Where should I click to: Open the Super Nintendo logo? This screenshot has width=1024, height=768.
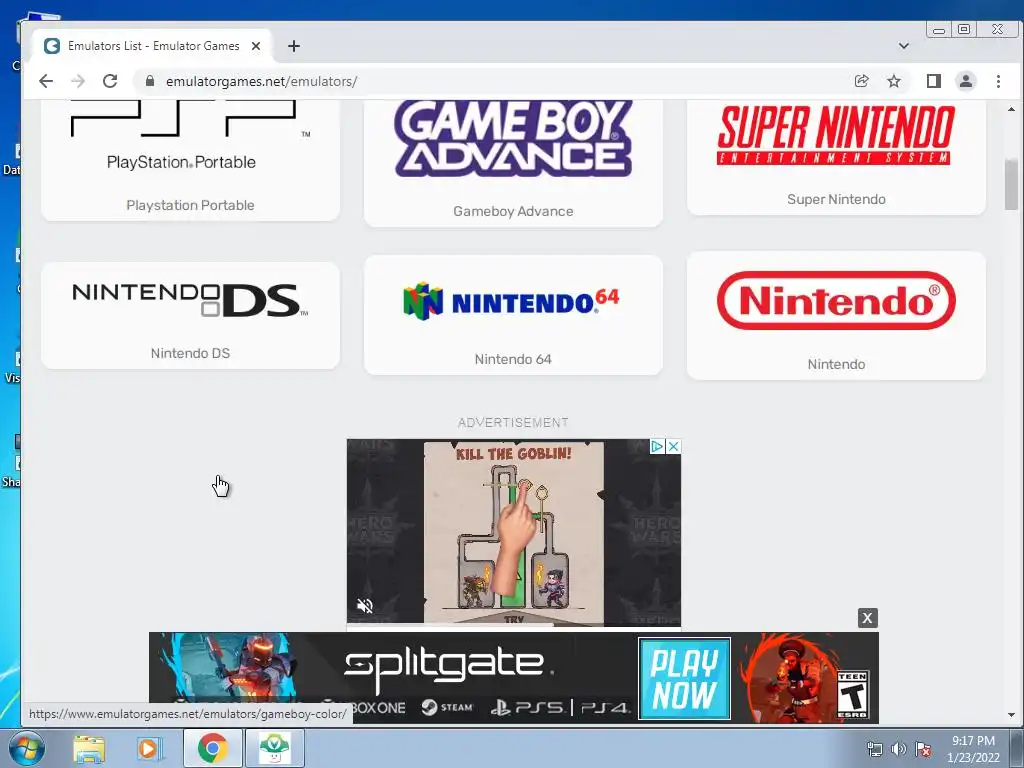836,135
